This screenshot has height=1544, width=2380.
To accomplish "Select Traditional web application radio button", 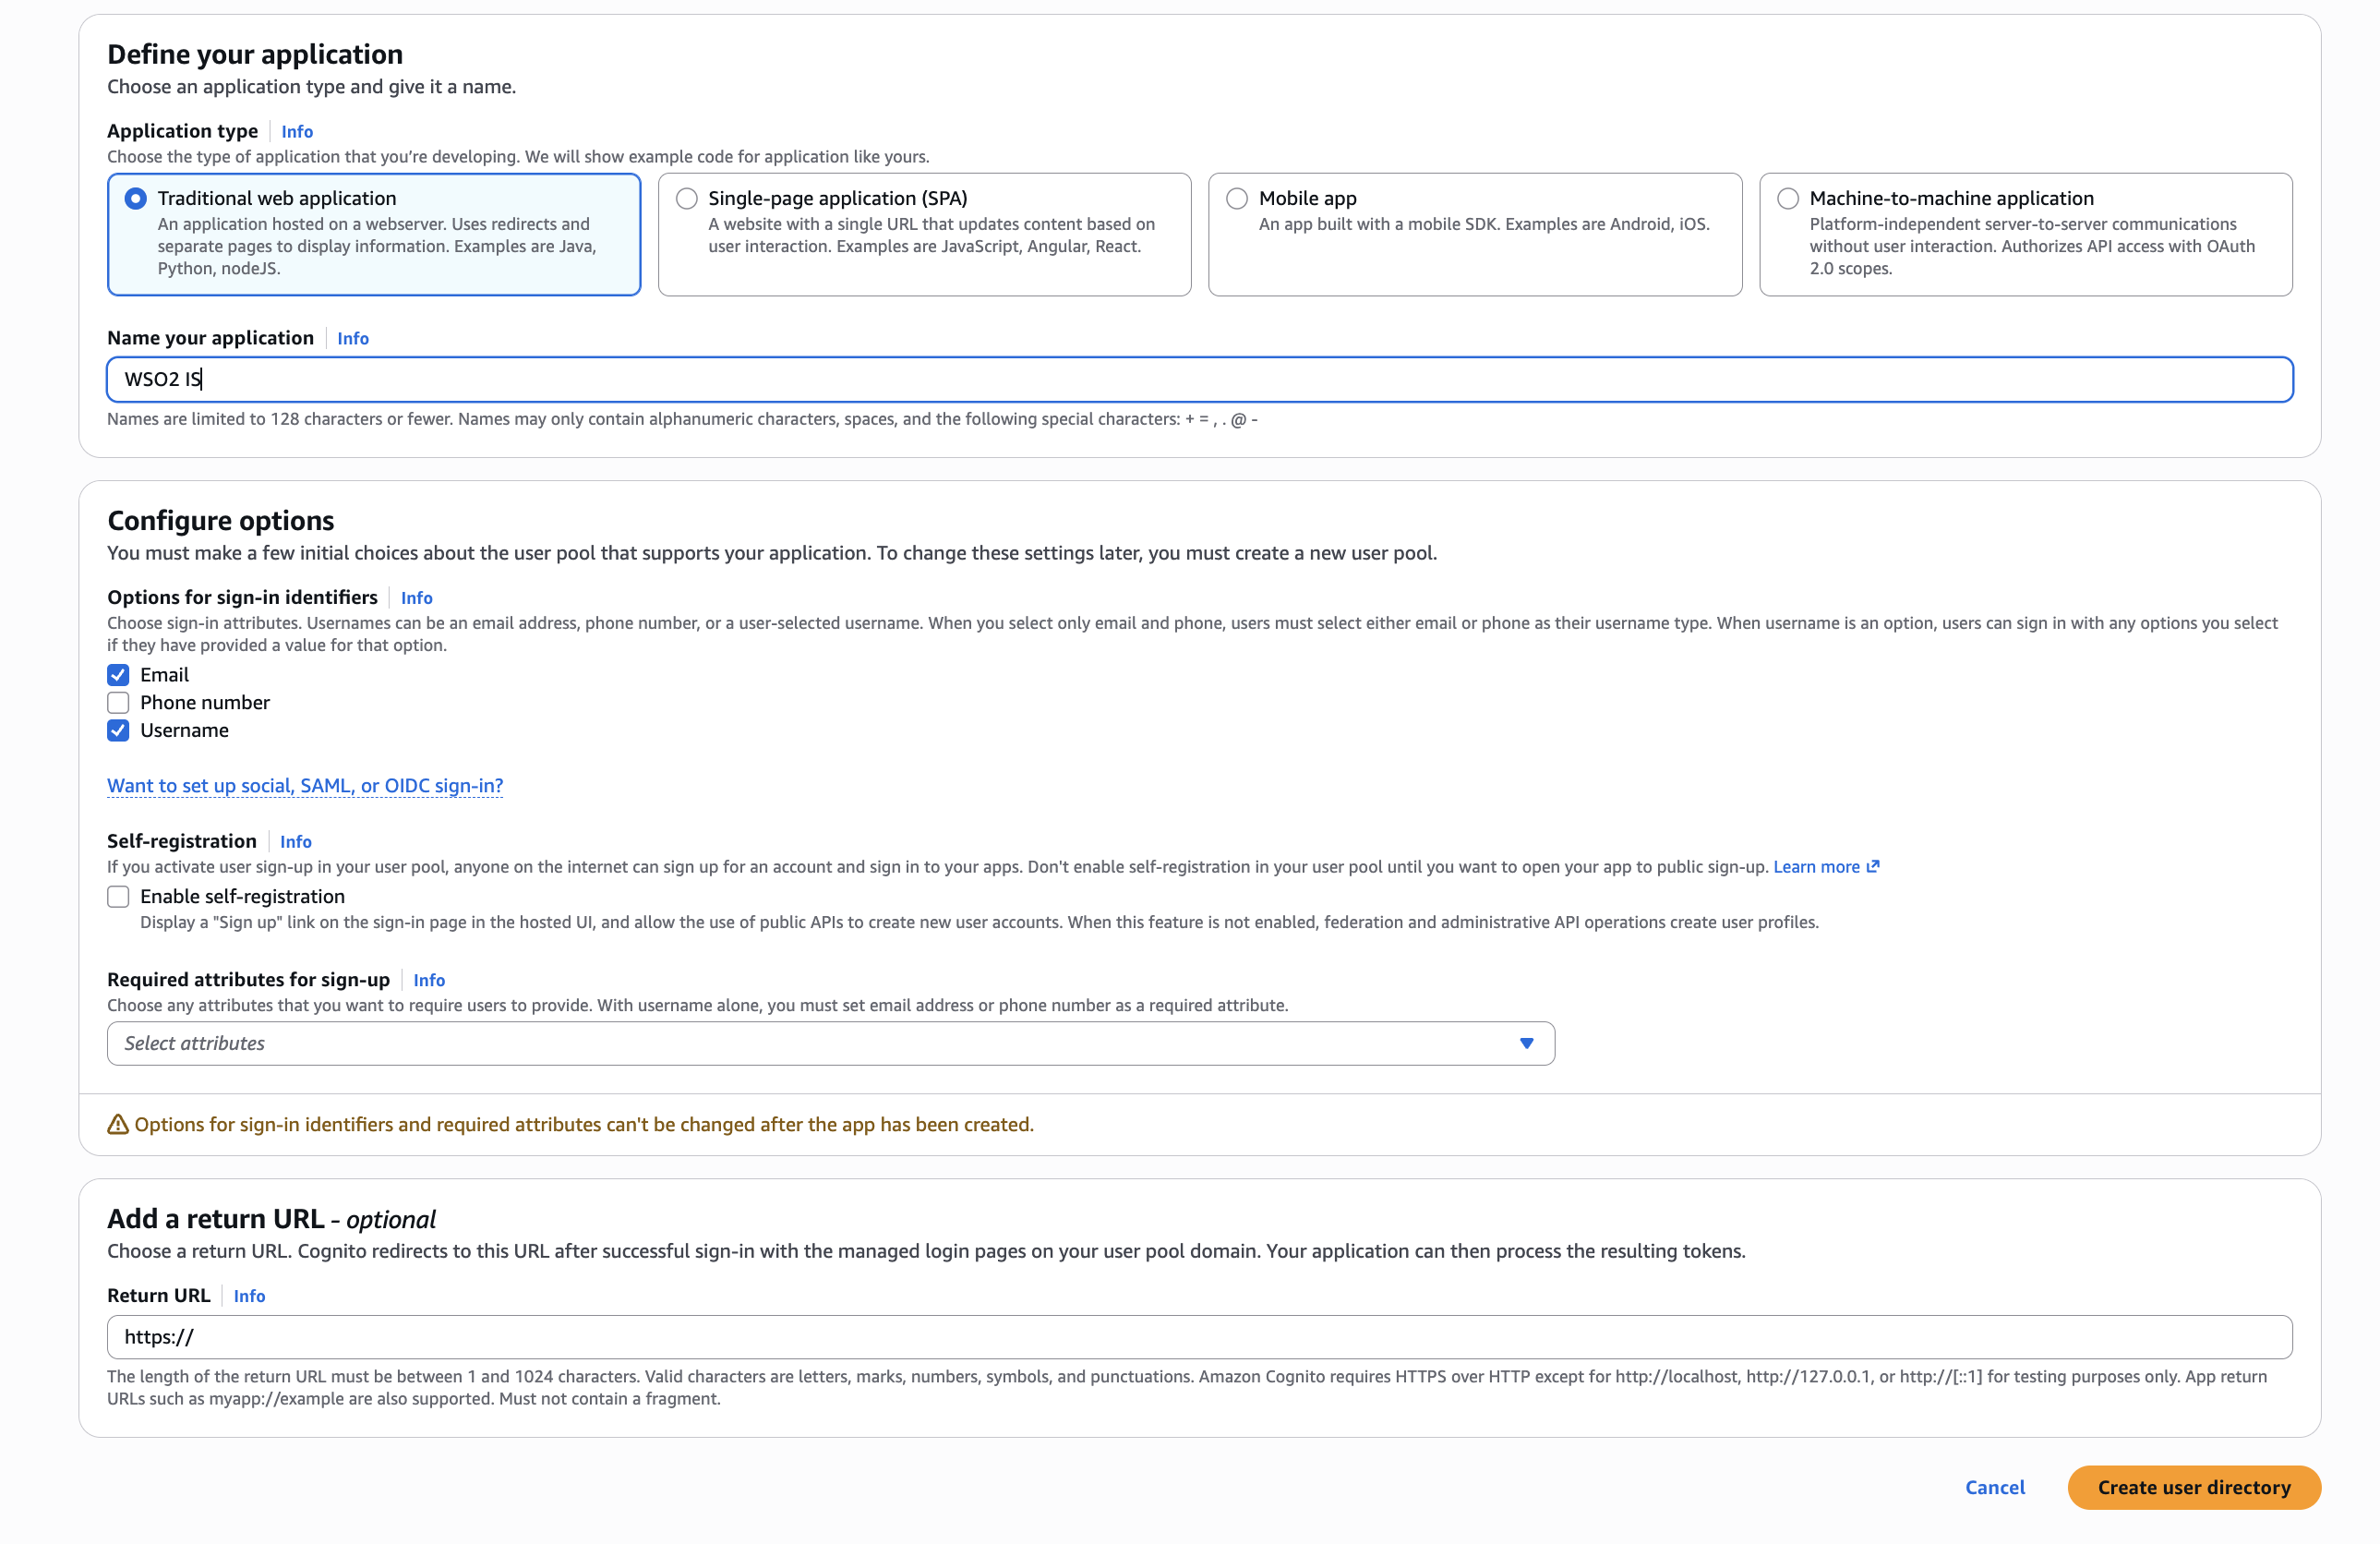I will (136, 198).
